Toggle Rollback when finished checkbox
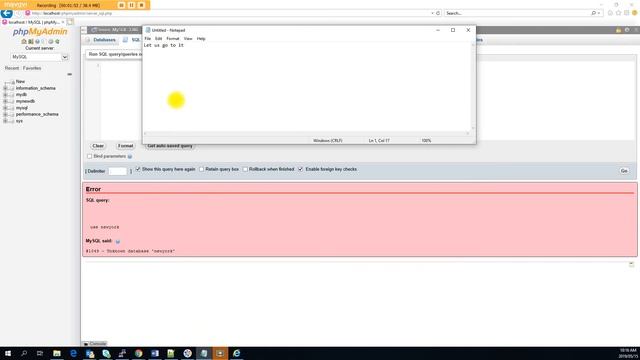This screenshot has height=360, width=640. click(x=245, y=169)
